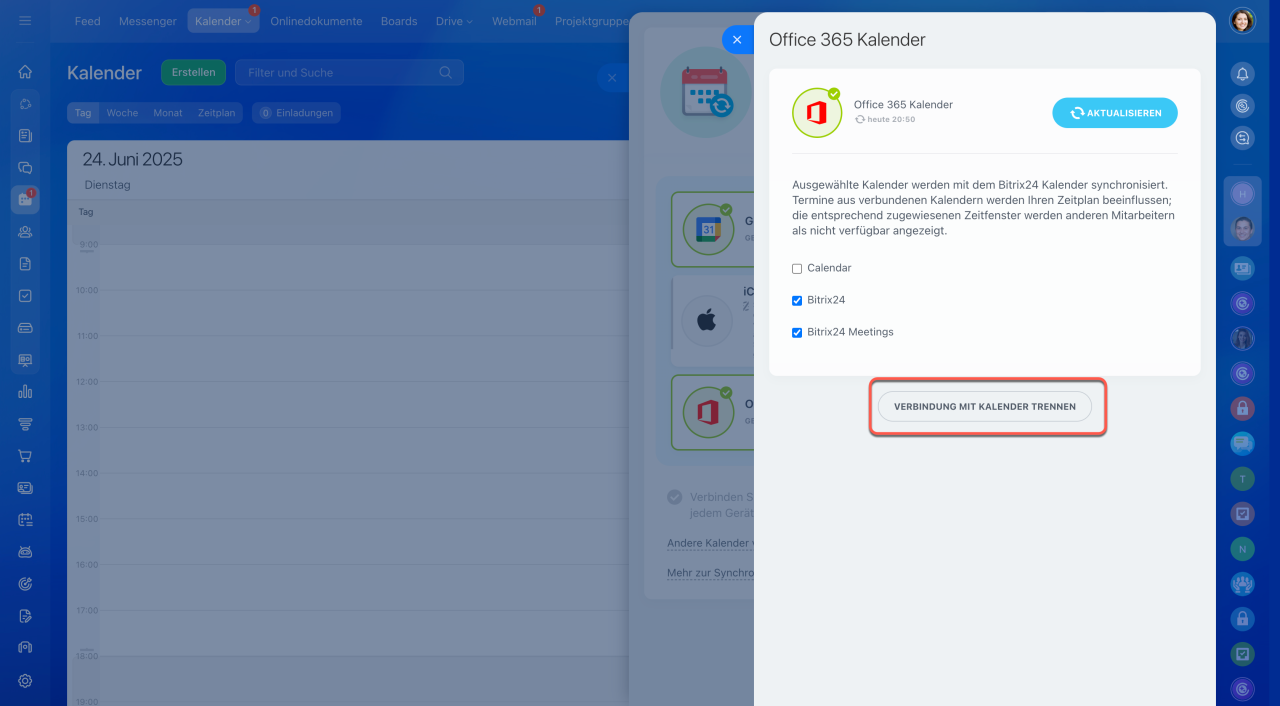Uncheck the Bitrix24 Meetings checkbox

coord(797,332)
